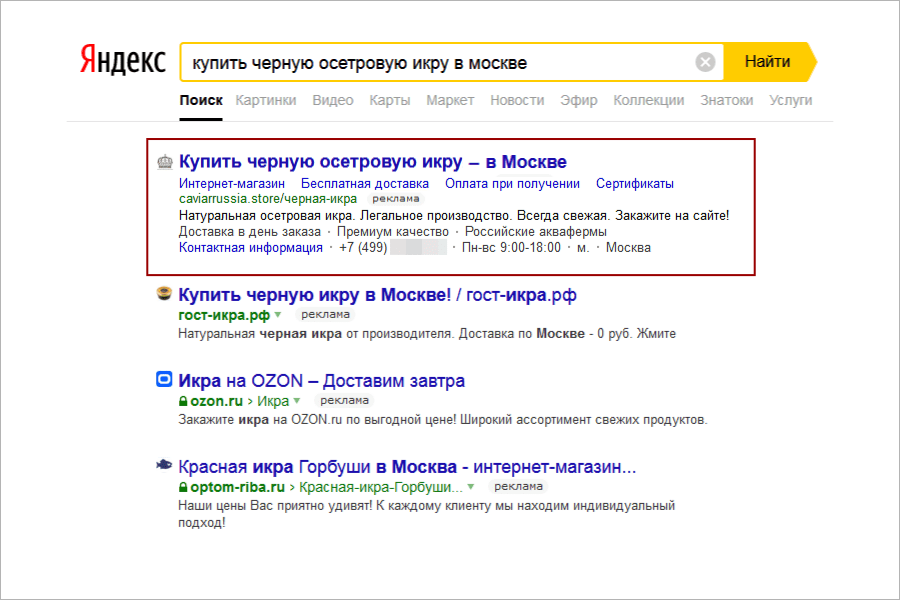This screenshot has width=900, height=600.
Task: Expand the green arrow after гост-икра.рф
Action: coord(280,315)
